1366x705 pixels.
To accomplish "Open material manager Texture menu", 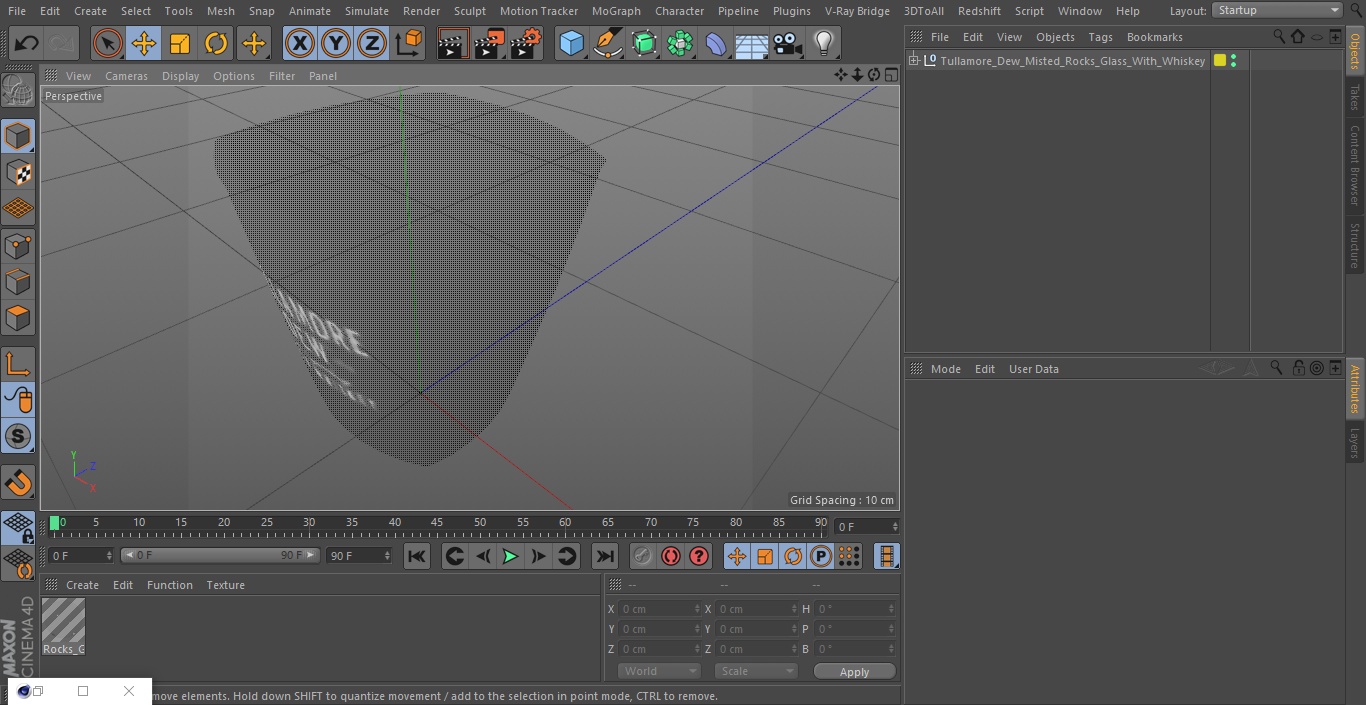I will click(x=225, y=585).
